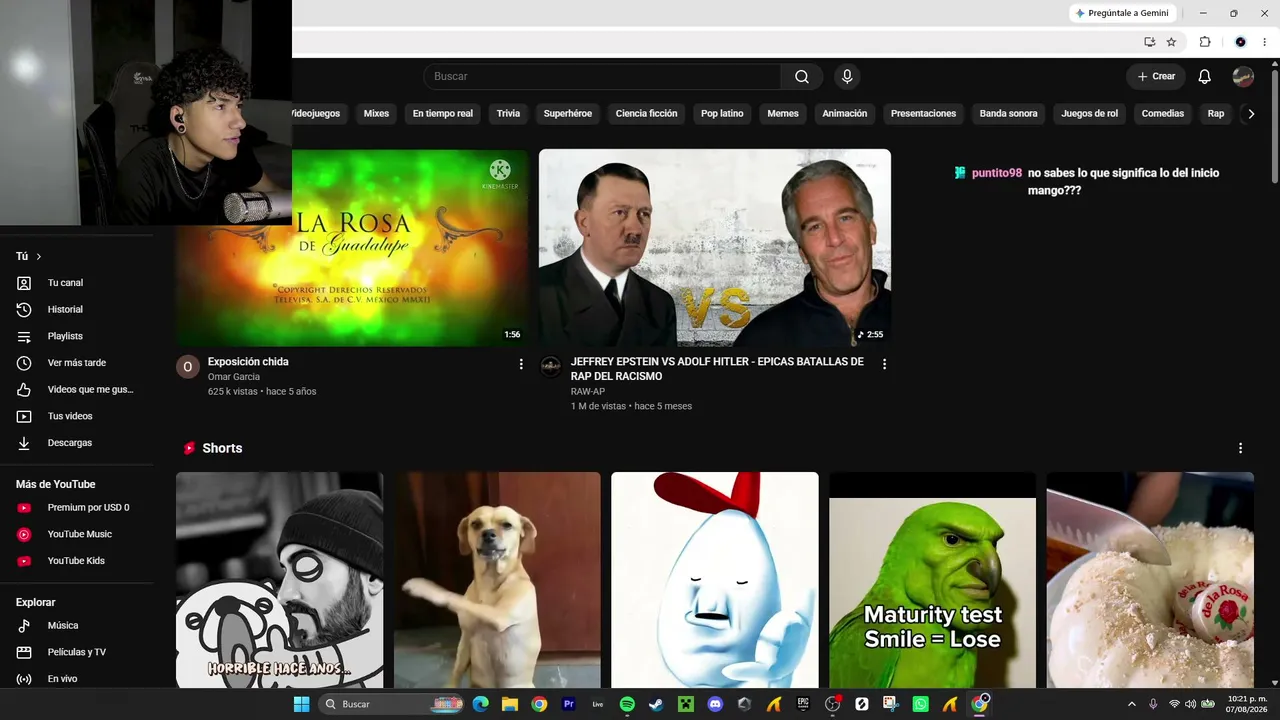Open the YouTube account avatar menu
This screenshot has width=1280, height=720.
(x=1243, y=77)
